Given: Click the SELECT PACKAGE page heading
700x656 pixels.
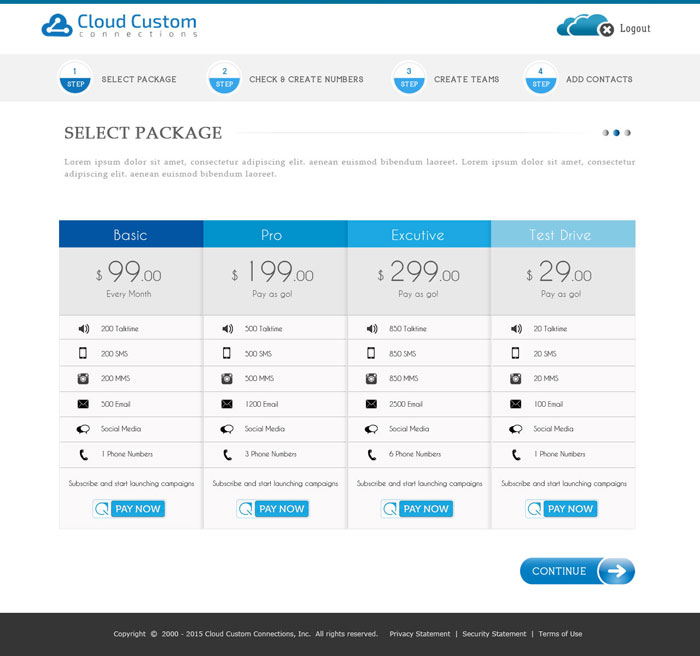Looking at the screenshot, I should pos(143,133).
